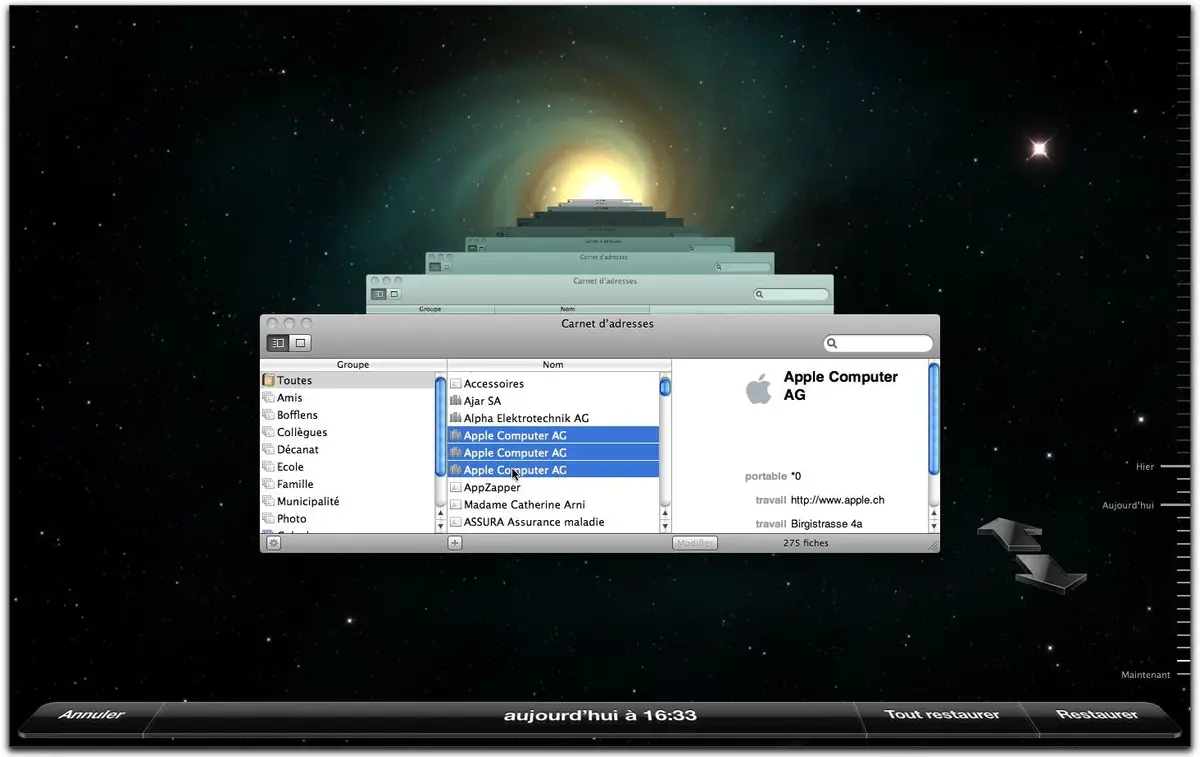1200x757 pixels.
Task: Select the Photo group
Action: [348, 519]
